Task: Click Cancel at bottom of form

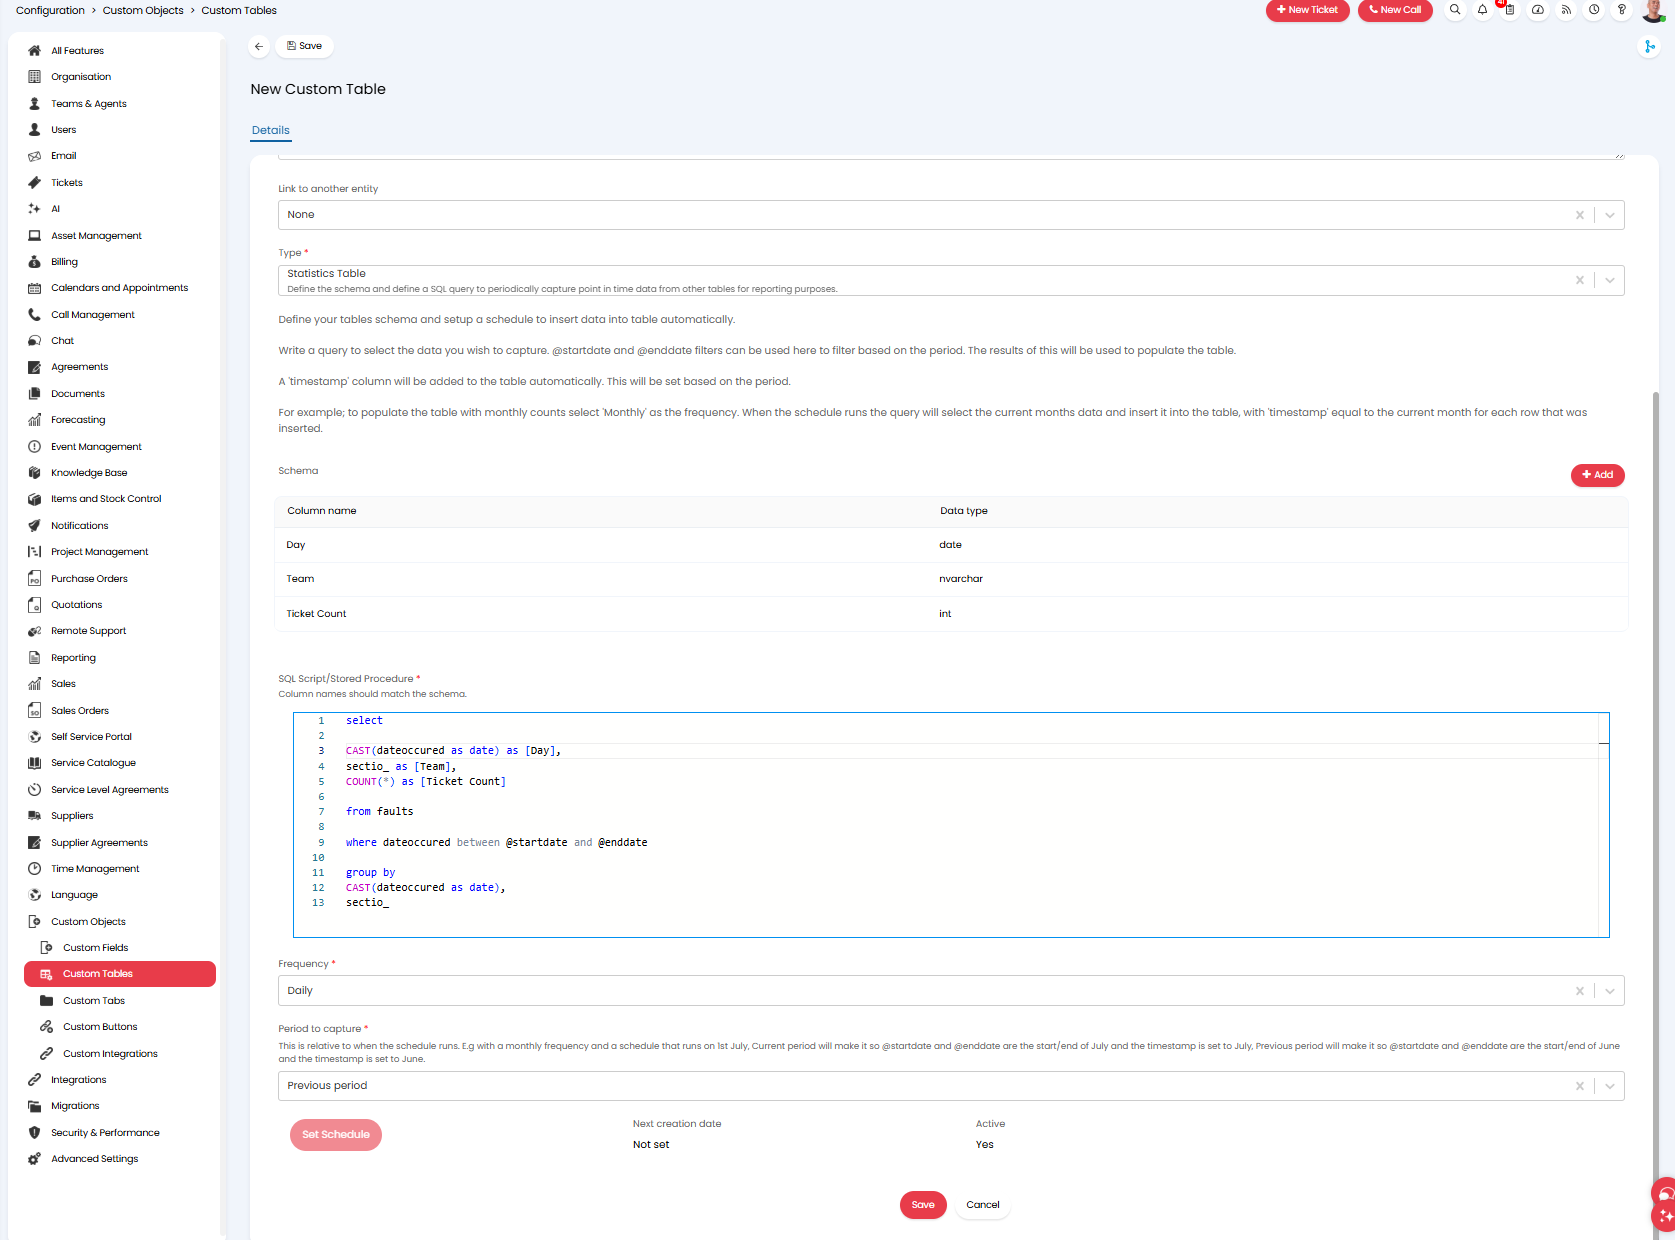Action: 982,1205
